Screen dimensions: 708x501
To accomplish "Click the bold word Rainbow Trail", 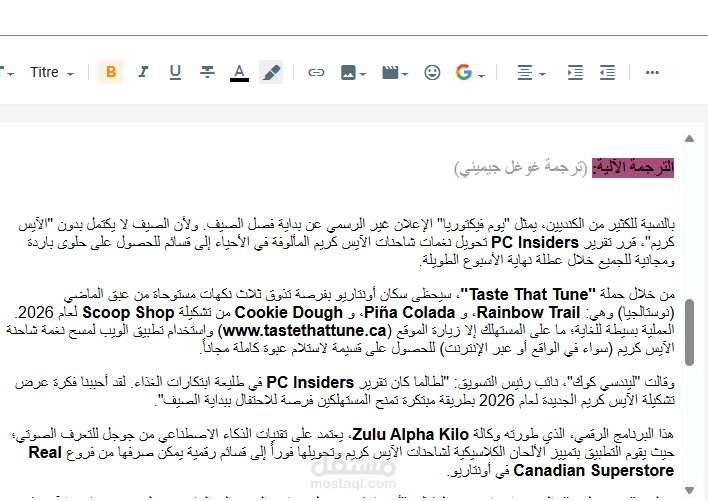I will [528, 312].
